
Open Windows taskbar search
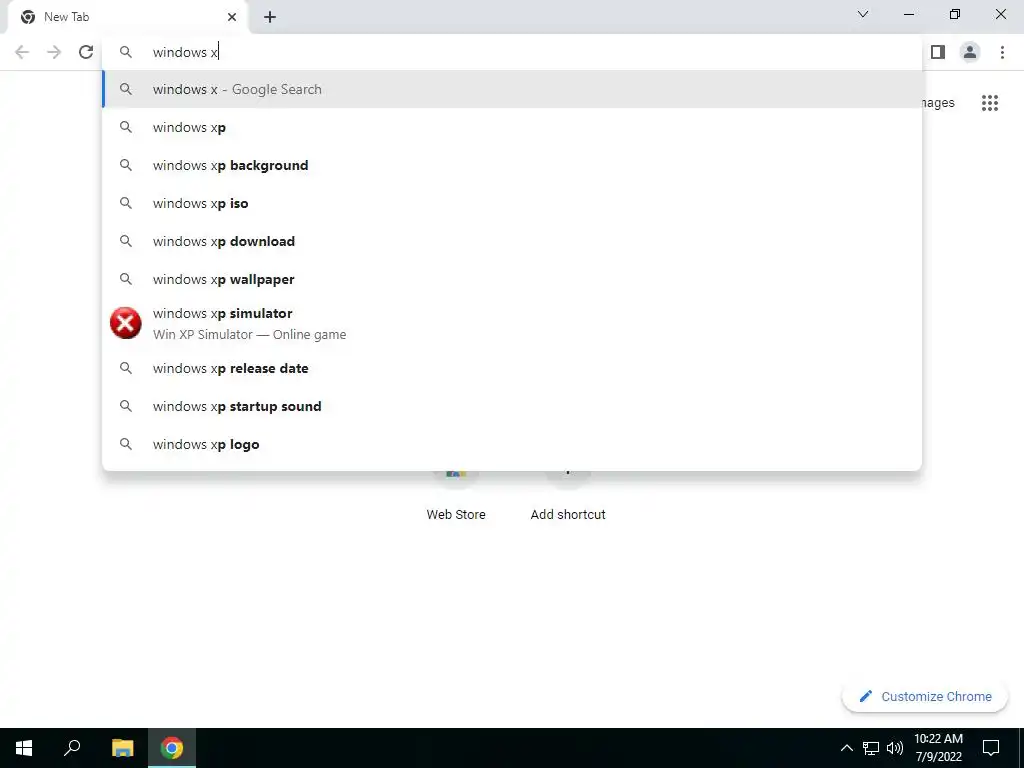pos(72,748)
